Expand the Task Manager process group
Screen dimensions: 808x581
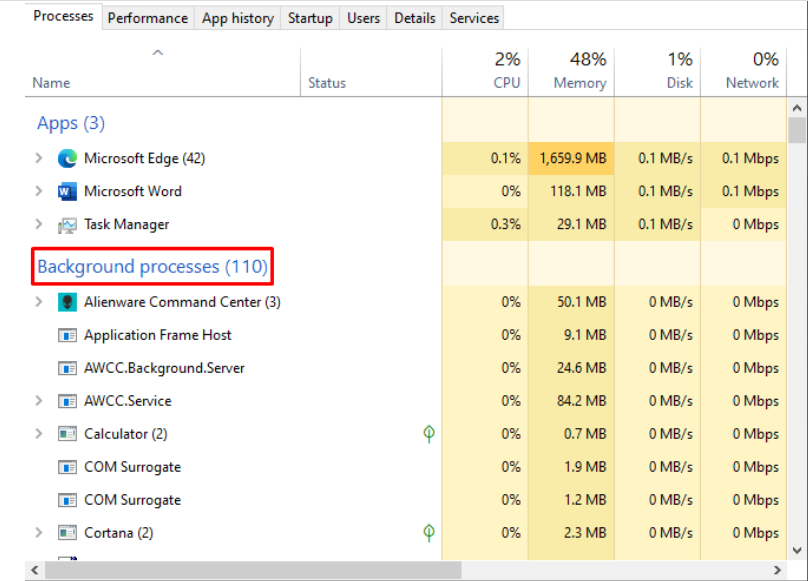(39, 224)
